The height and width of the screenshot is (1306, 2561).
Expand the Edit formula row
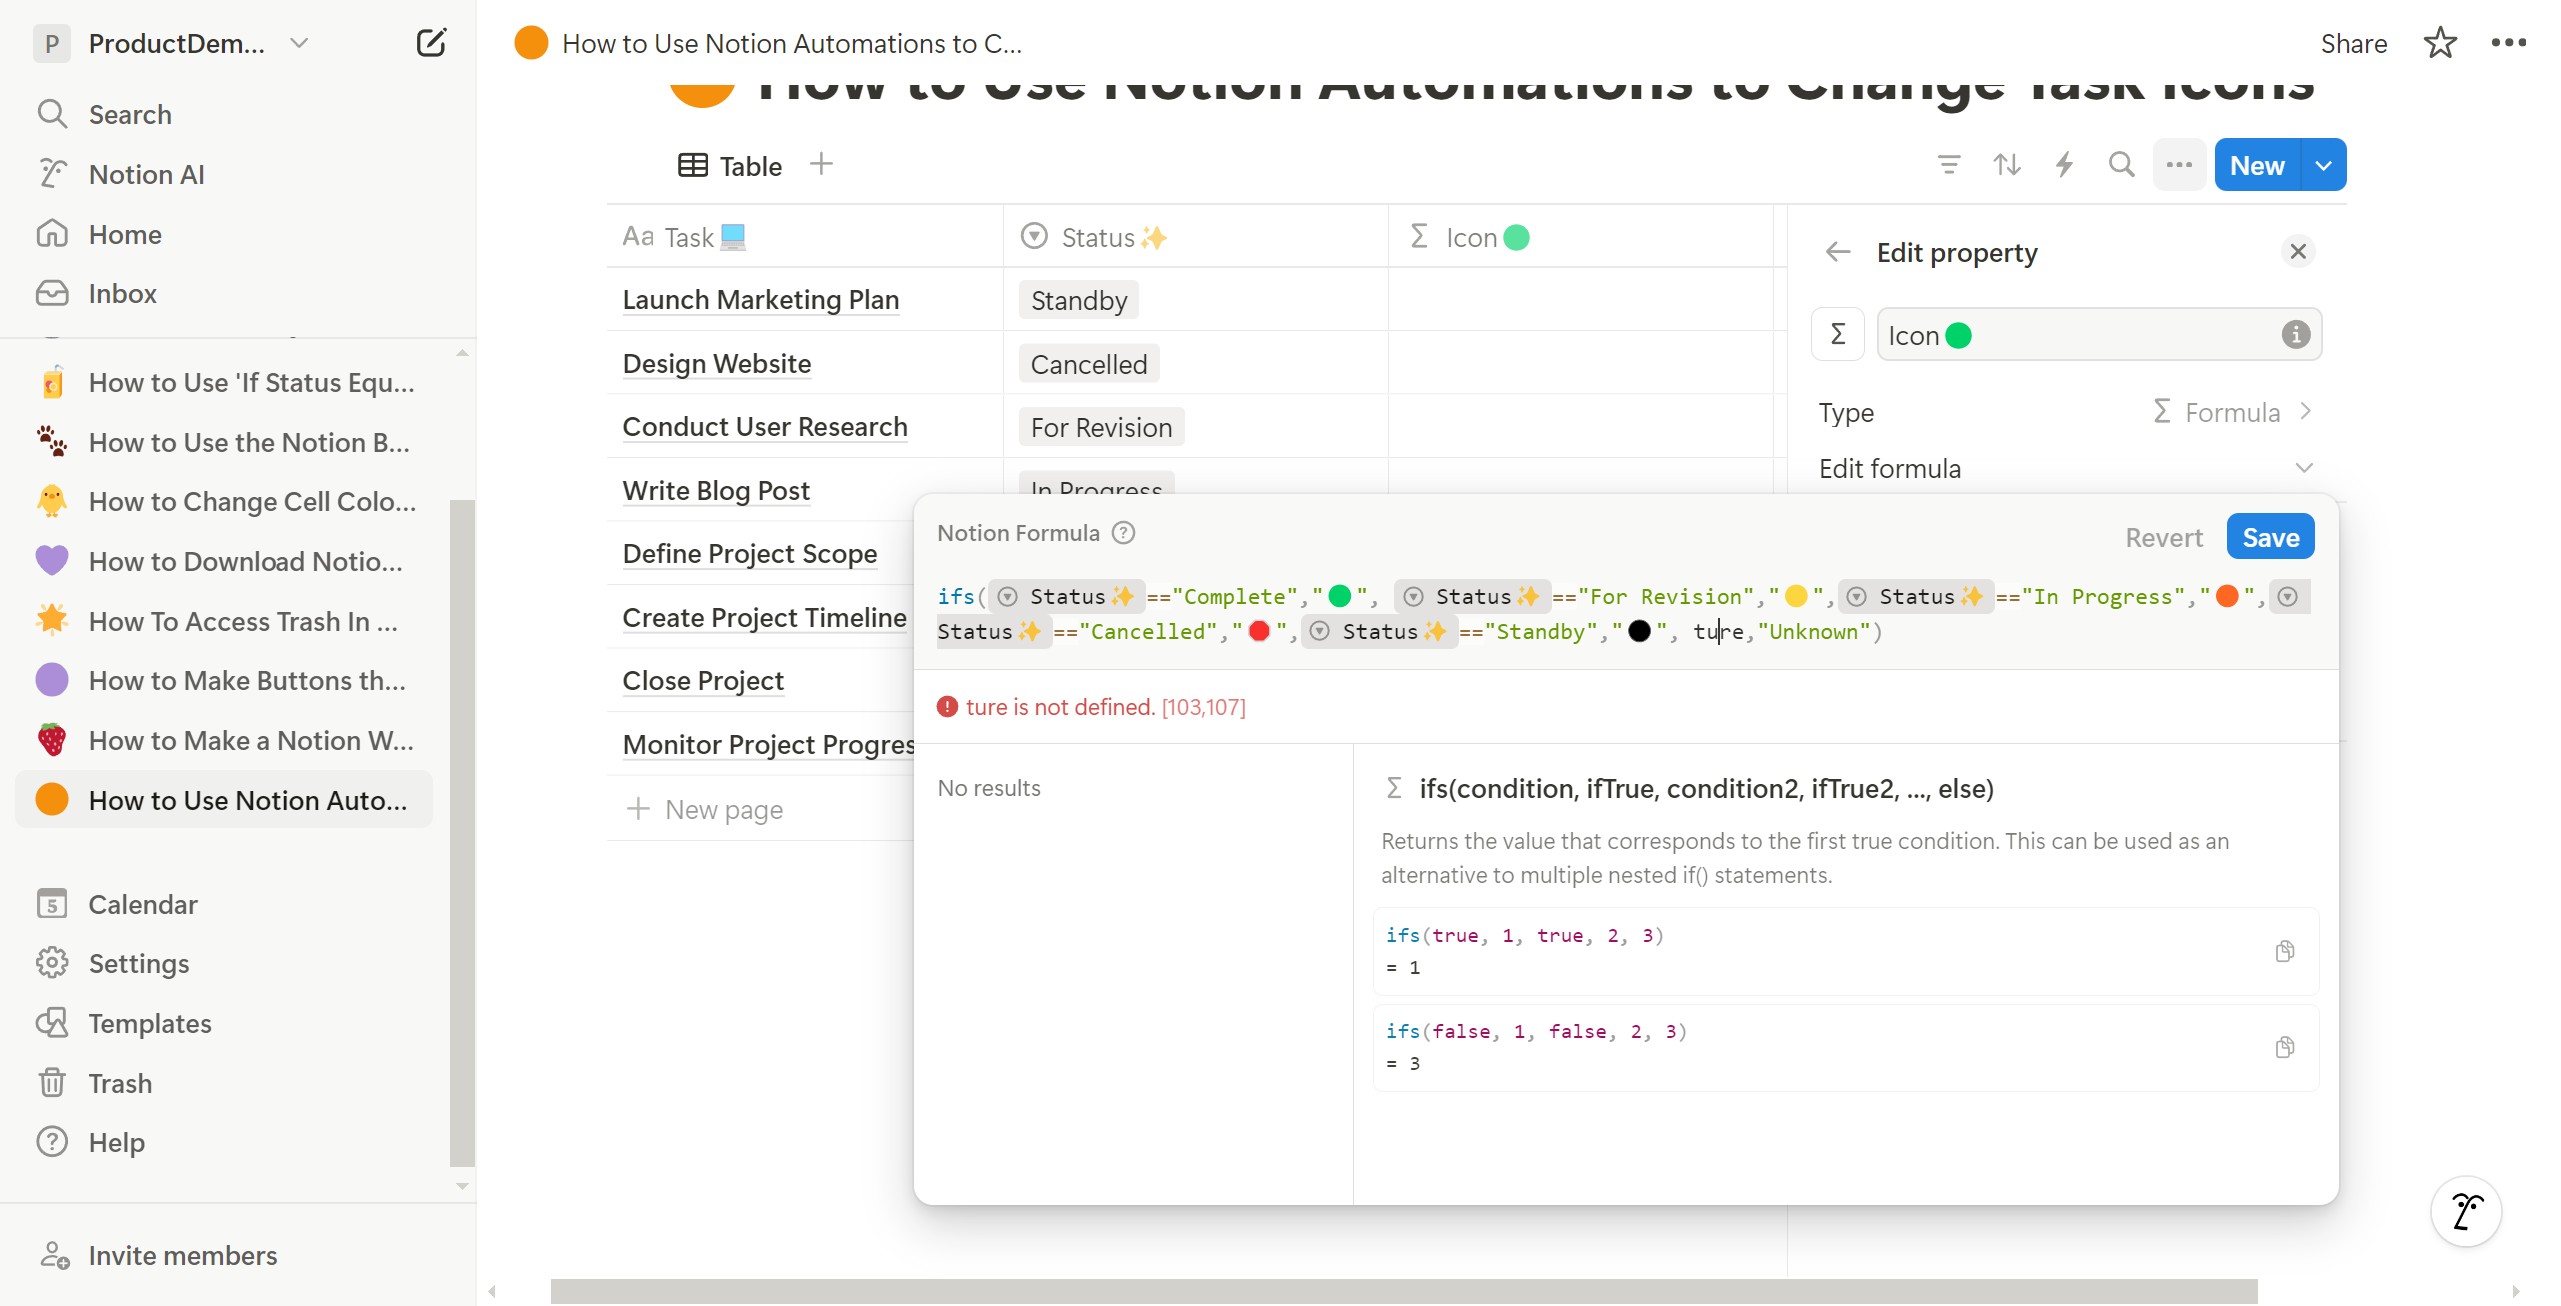tap(2066, 468)
